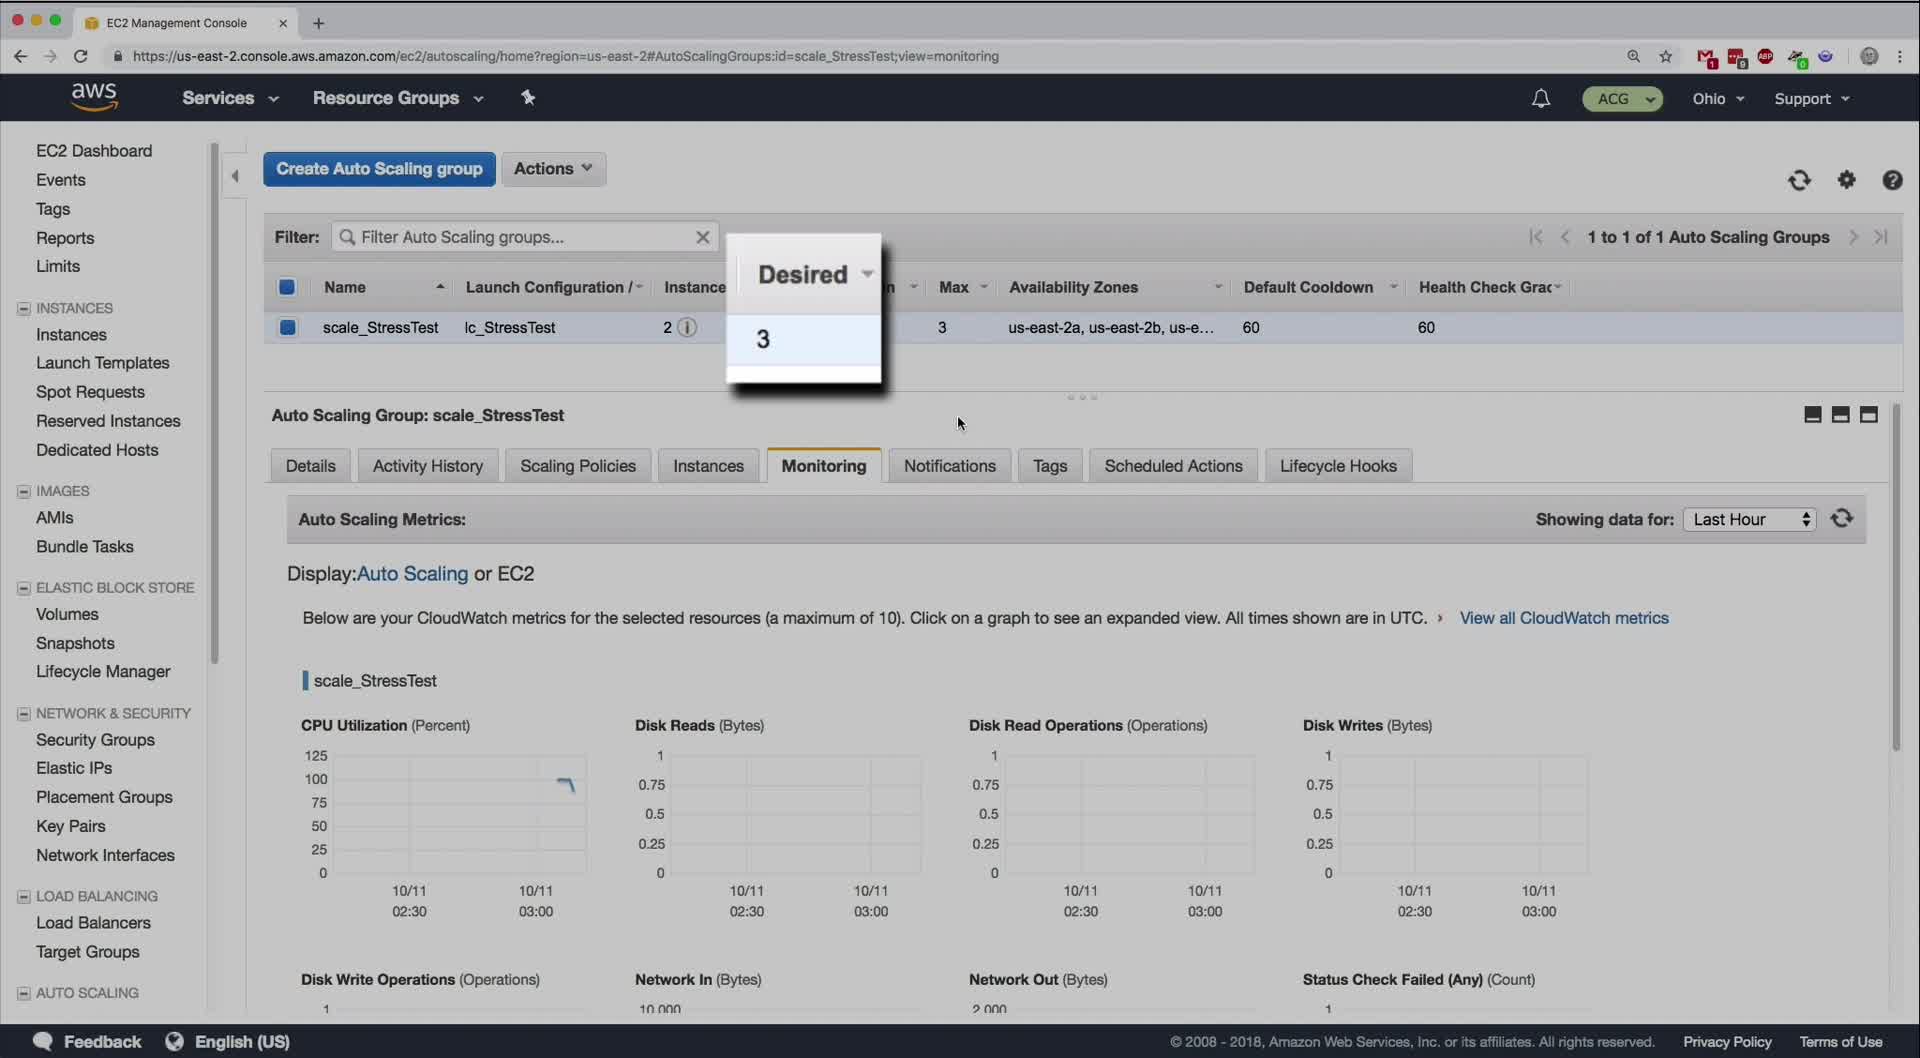Open the browser zoom indicator icon
The height and width of the screenshot is (1058, 1920).
1634,56
